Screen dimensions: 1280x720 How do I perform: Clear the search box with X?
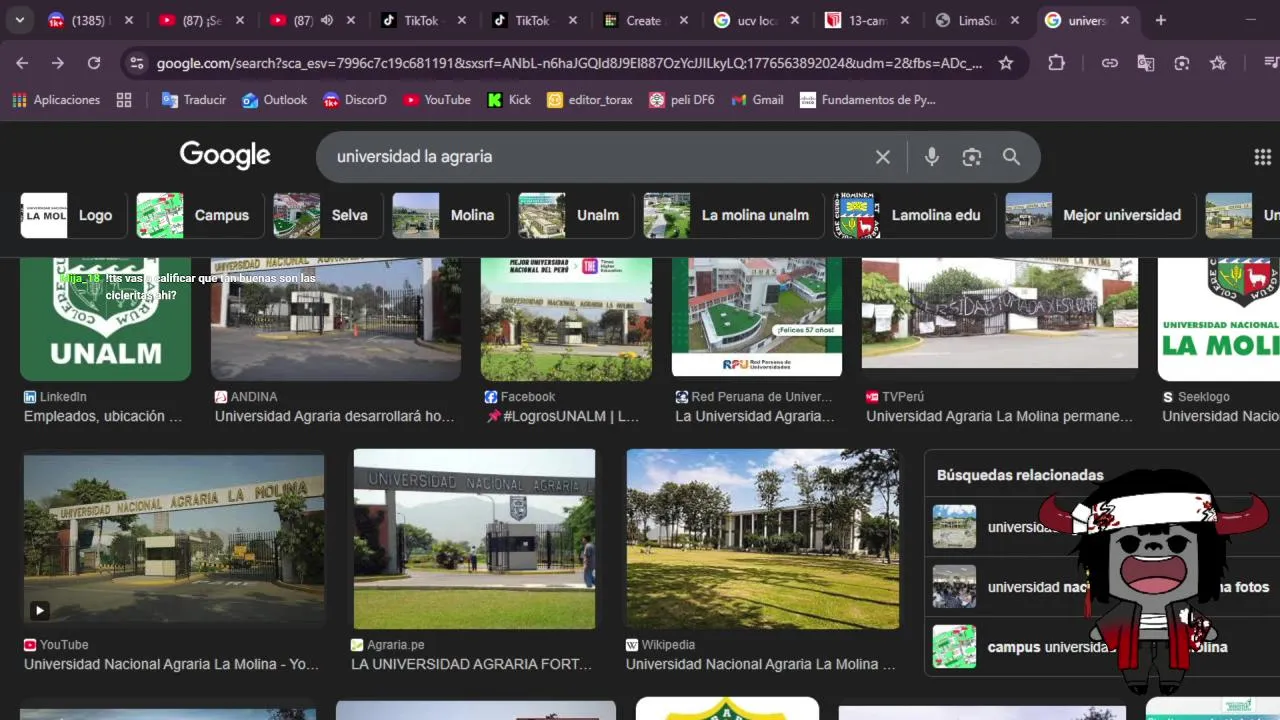(883, 157)
